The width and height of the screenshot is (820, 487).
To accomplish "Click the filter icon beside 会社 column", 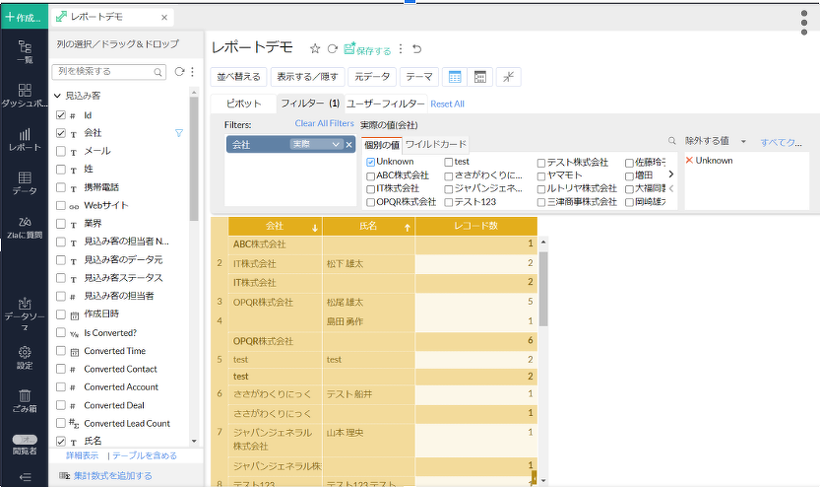I will pyautogui.click(x=179, y=132).
